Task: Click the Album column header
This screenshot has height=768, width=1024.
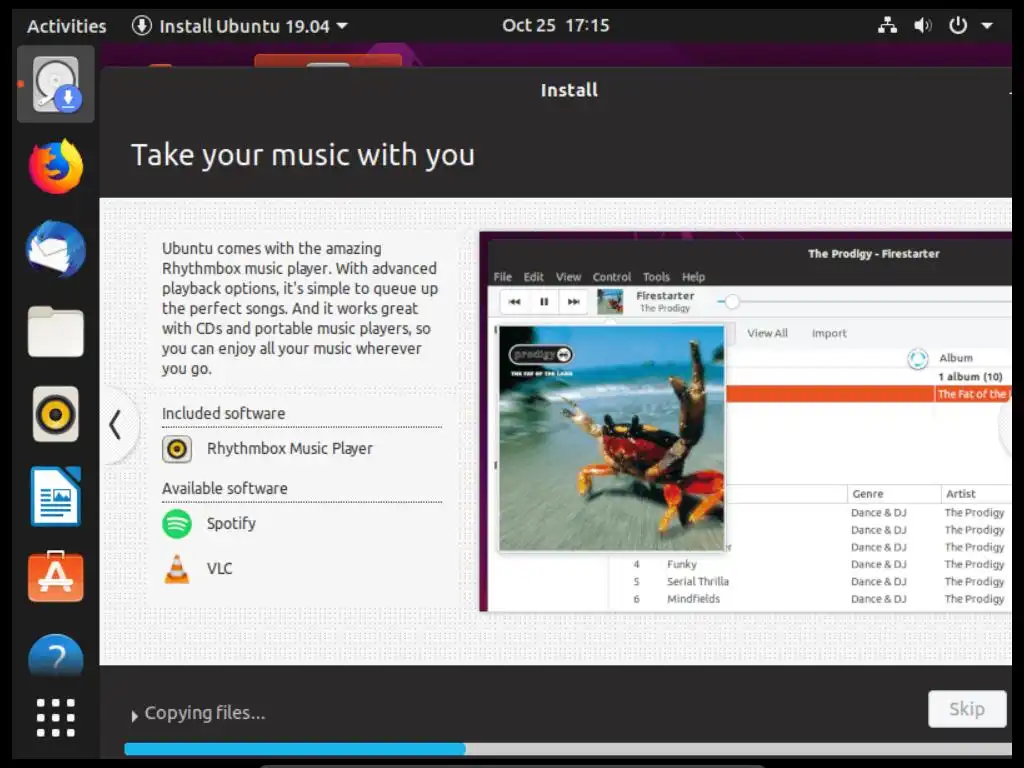Action: [x=956, y=358]
